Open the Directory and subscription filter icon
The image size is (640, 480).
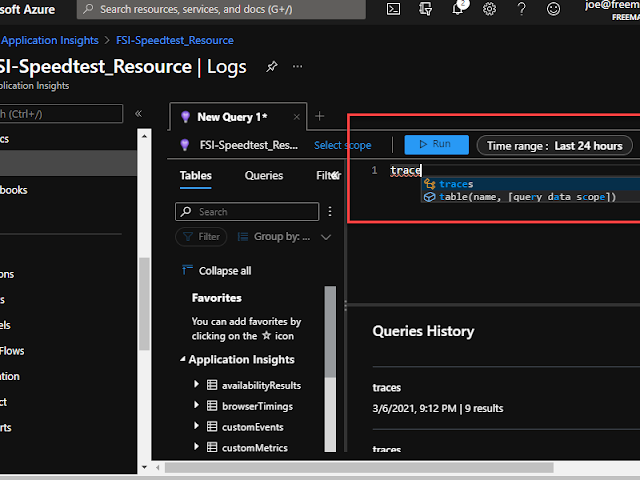(425, 9)
